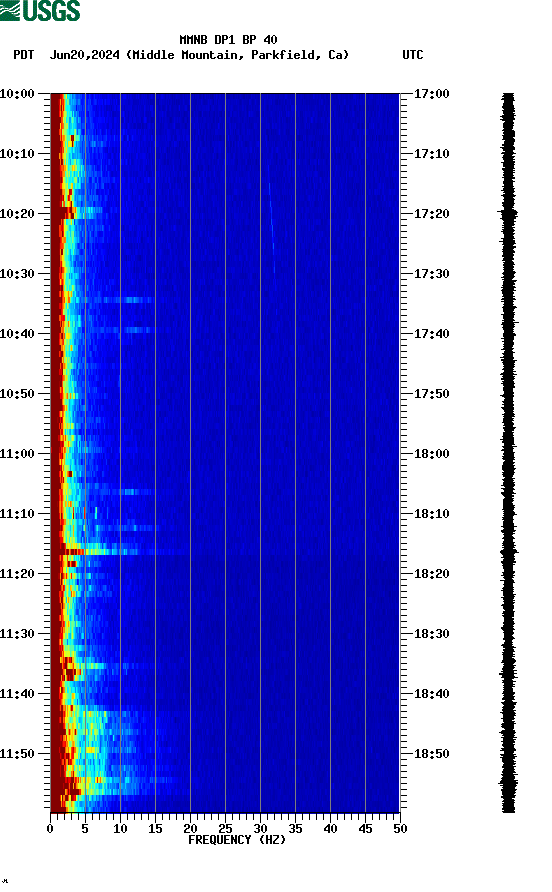Click the 11:00 PDT time label
The width and height of the screenshot is (552, 892).
pos(17,454)
